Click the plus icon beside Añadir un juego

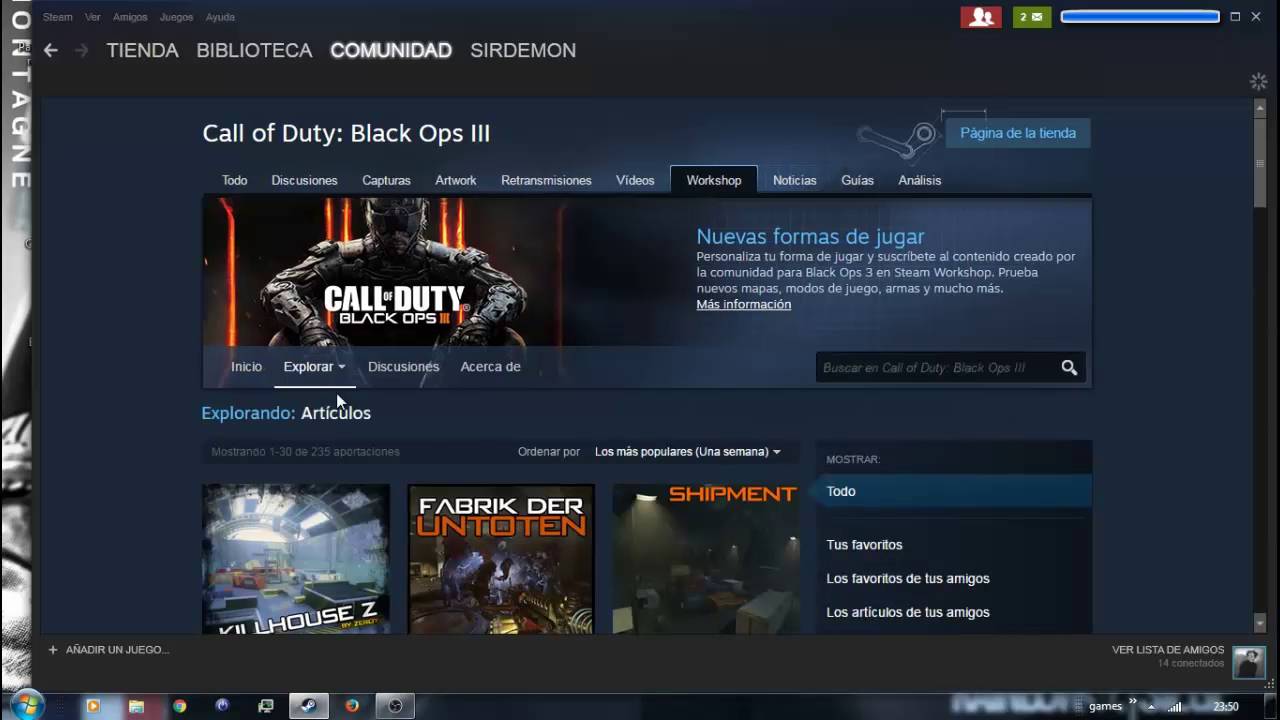53,650
